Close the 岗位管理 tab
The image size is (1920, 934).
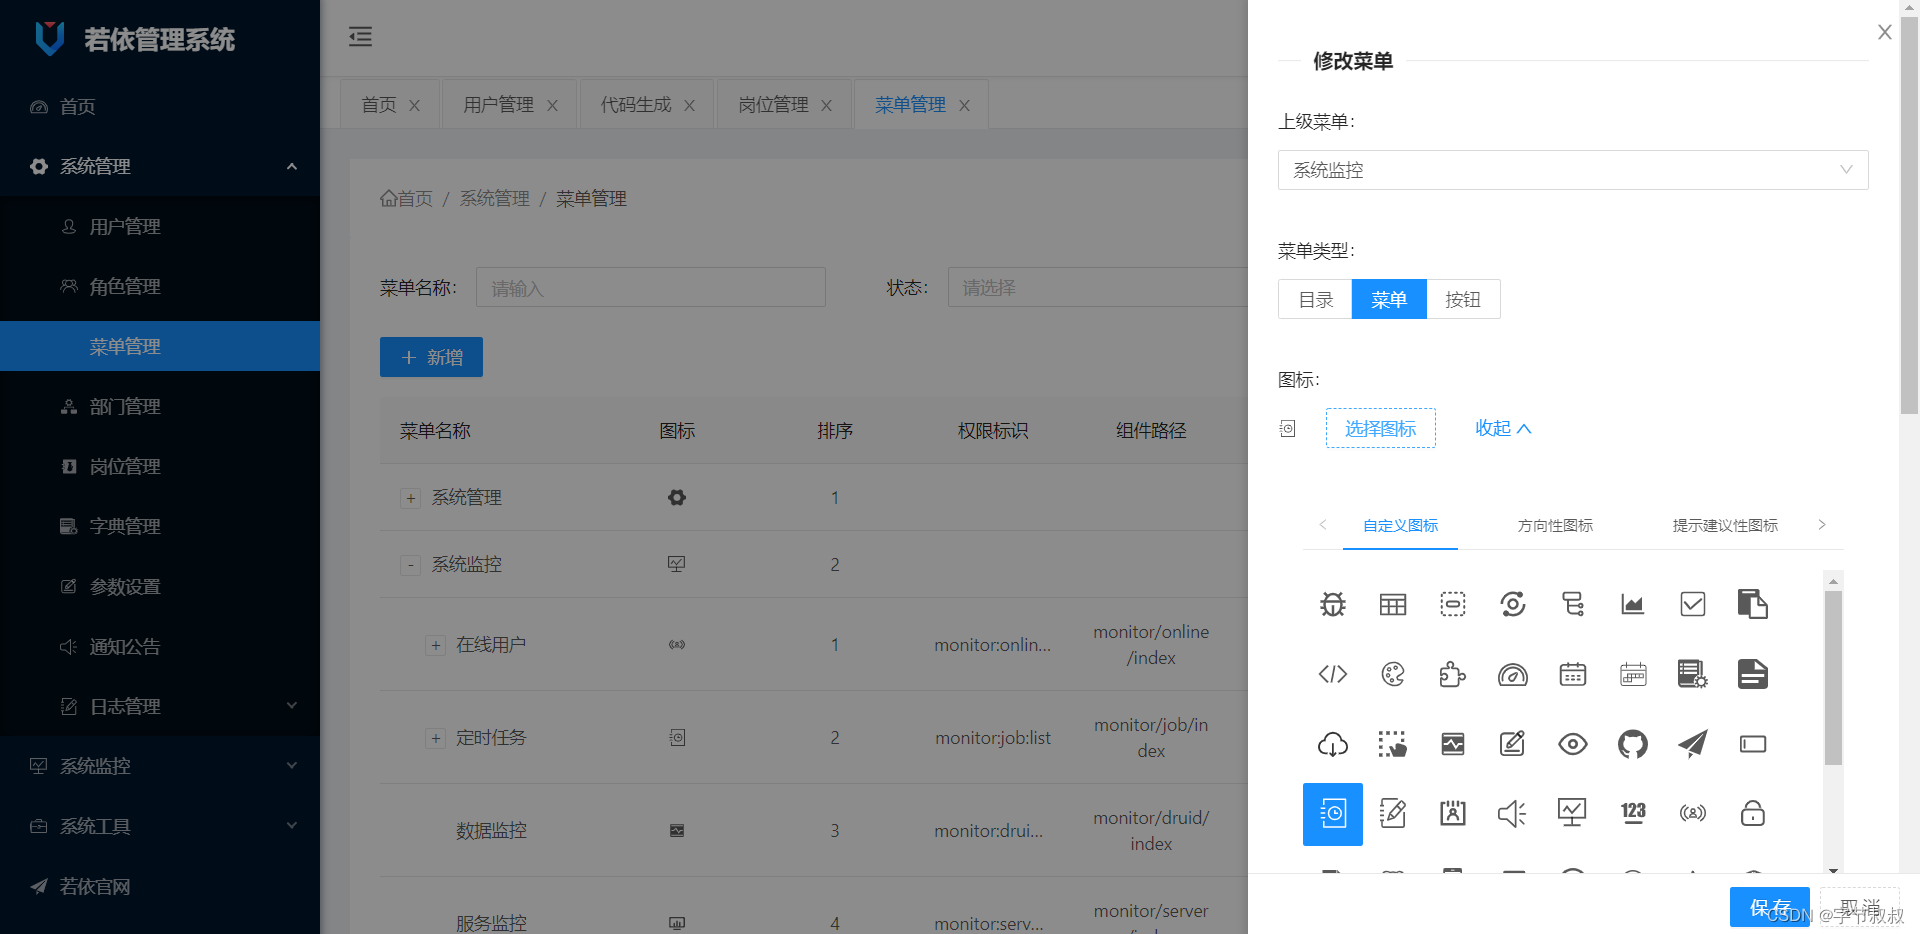tap(826, 104)
